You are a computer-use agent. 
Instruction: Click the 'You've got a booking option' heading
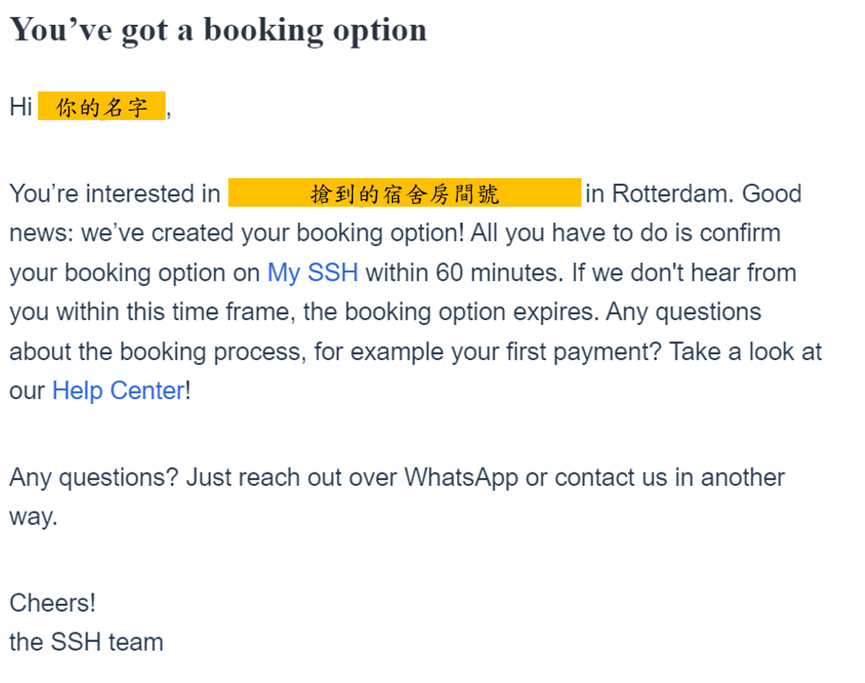click(218, 30)
